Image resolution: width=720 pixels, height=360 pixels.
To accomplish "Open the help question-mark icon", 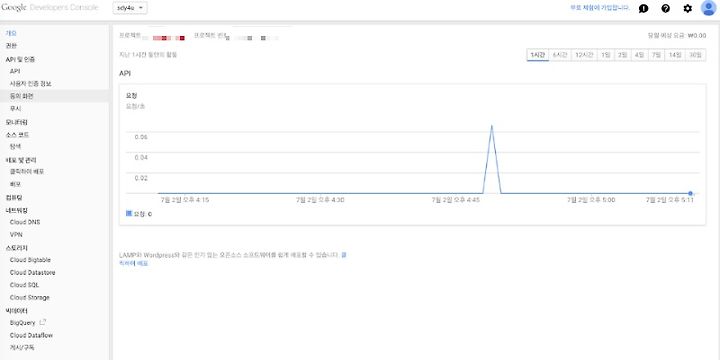I will (665, 8).
